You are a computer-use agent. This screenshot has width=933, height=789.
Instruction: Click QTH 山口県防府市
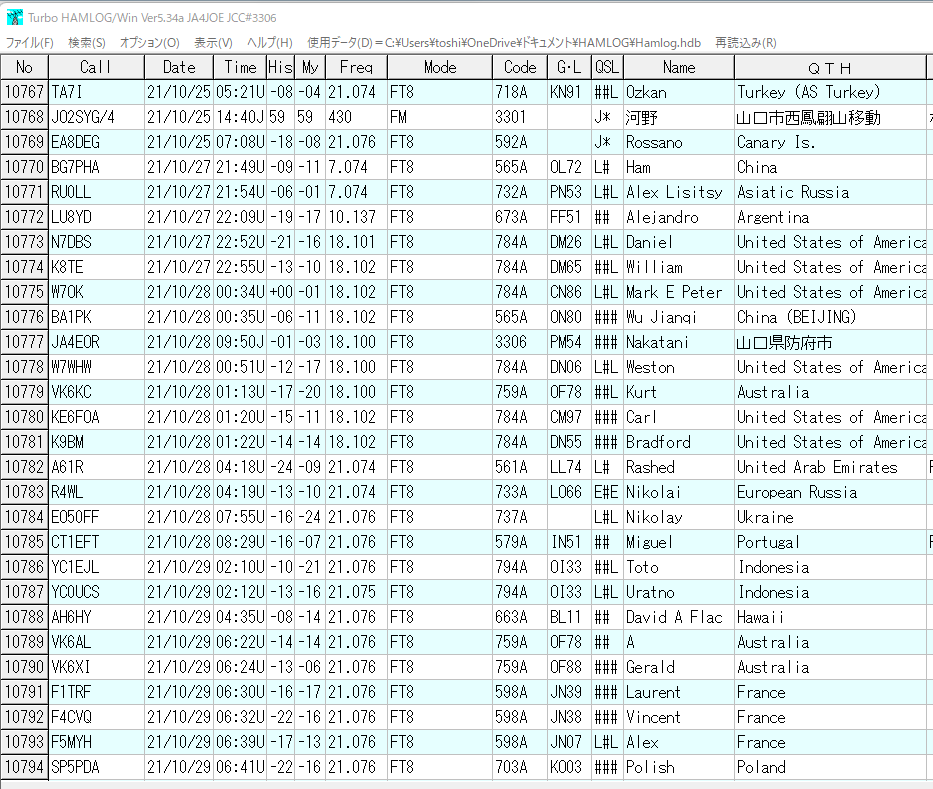pyautogui.click(x=784, y=342)
